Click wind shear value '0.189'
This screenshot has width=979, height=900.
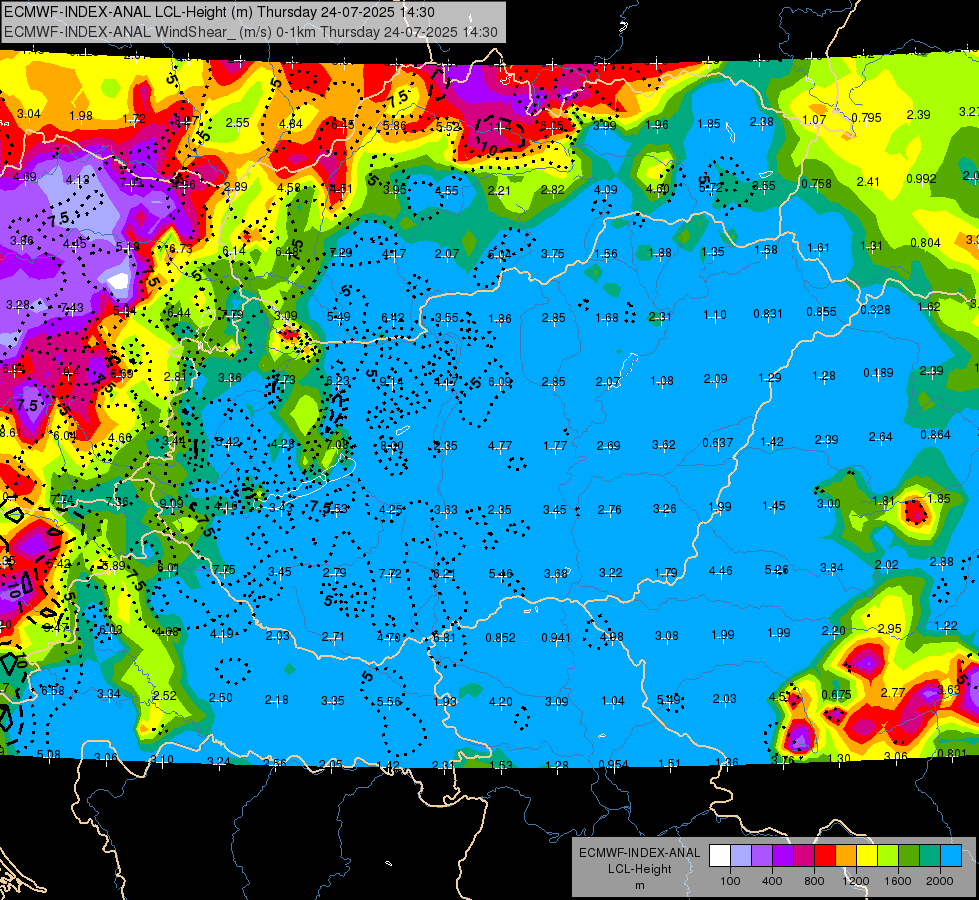pos(878,373)
